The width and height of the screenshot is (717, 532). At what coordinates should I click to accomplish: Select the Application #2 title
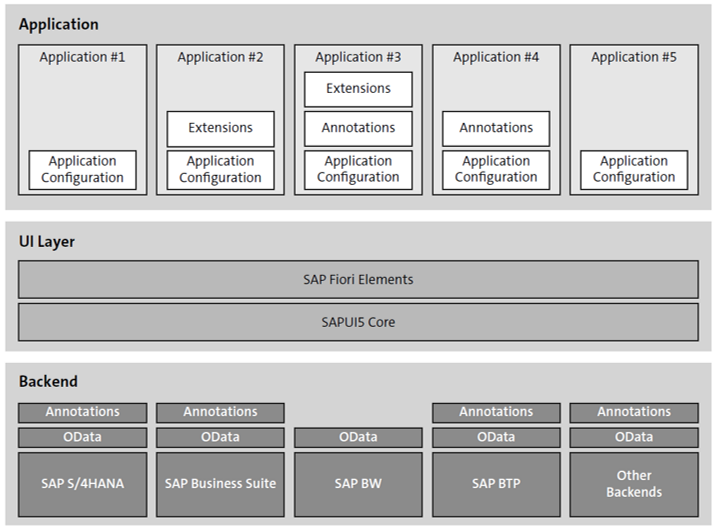pyautogui.click(x=220, y=57)
